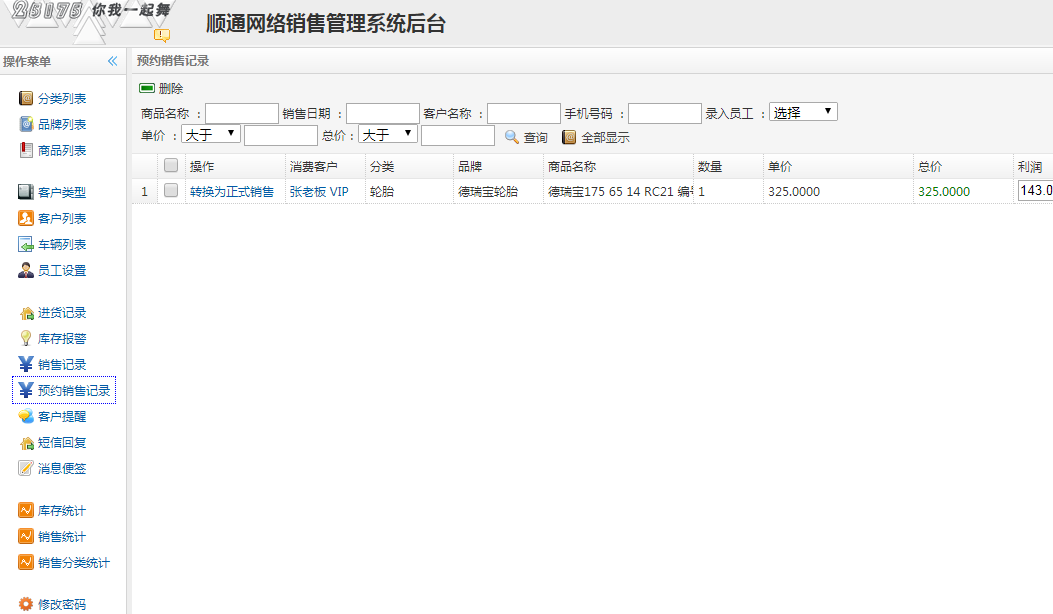Image resolution: width=1053 pixels, height=614 pixels.
Task: Open the 总价 comparison dropdown
Action: [388, 134]
